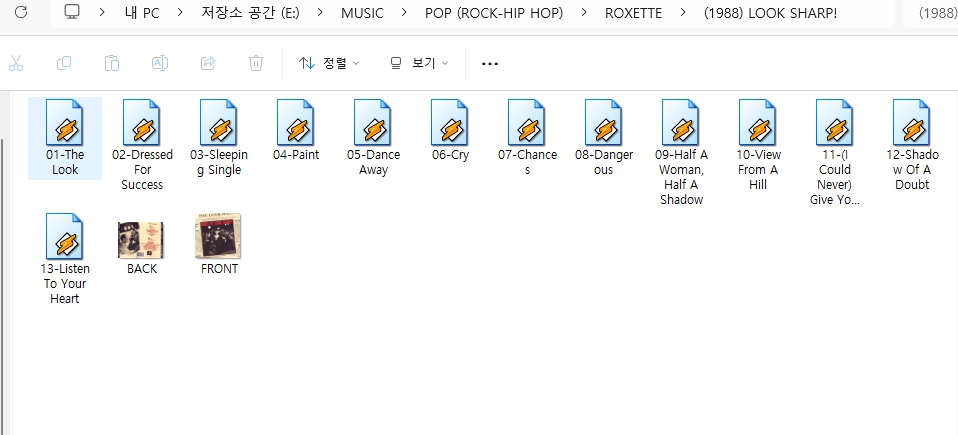Click the Delete trash can icon
The image size is (958, 435).
pos(256,63)
